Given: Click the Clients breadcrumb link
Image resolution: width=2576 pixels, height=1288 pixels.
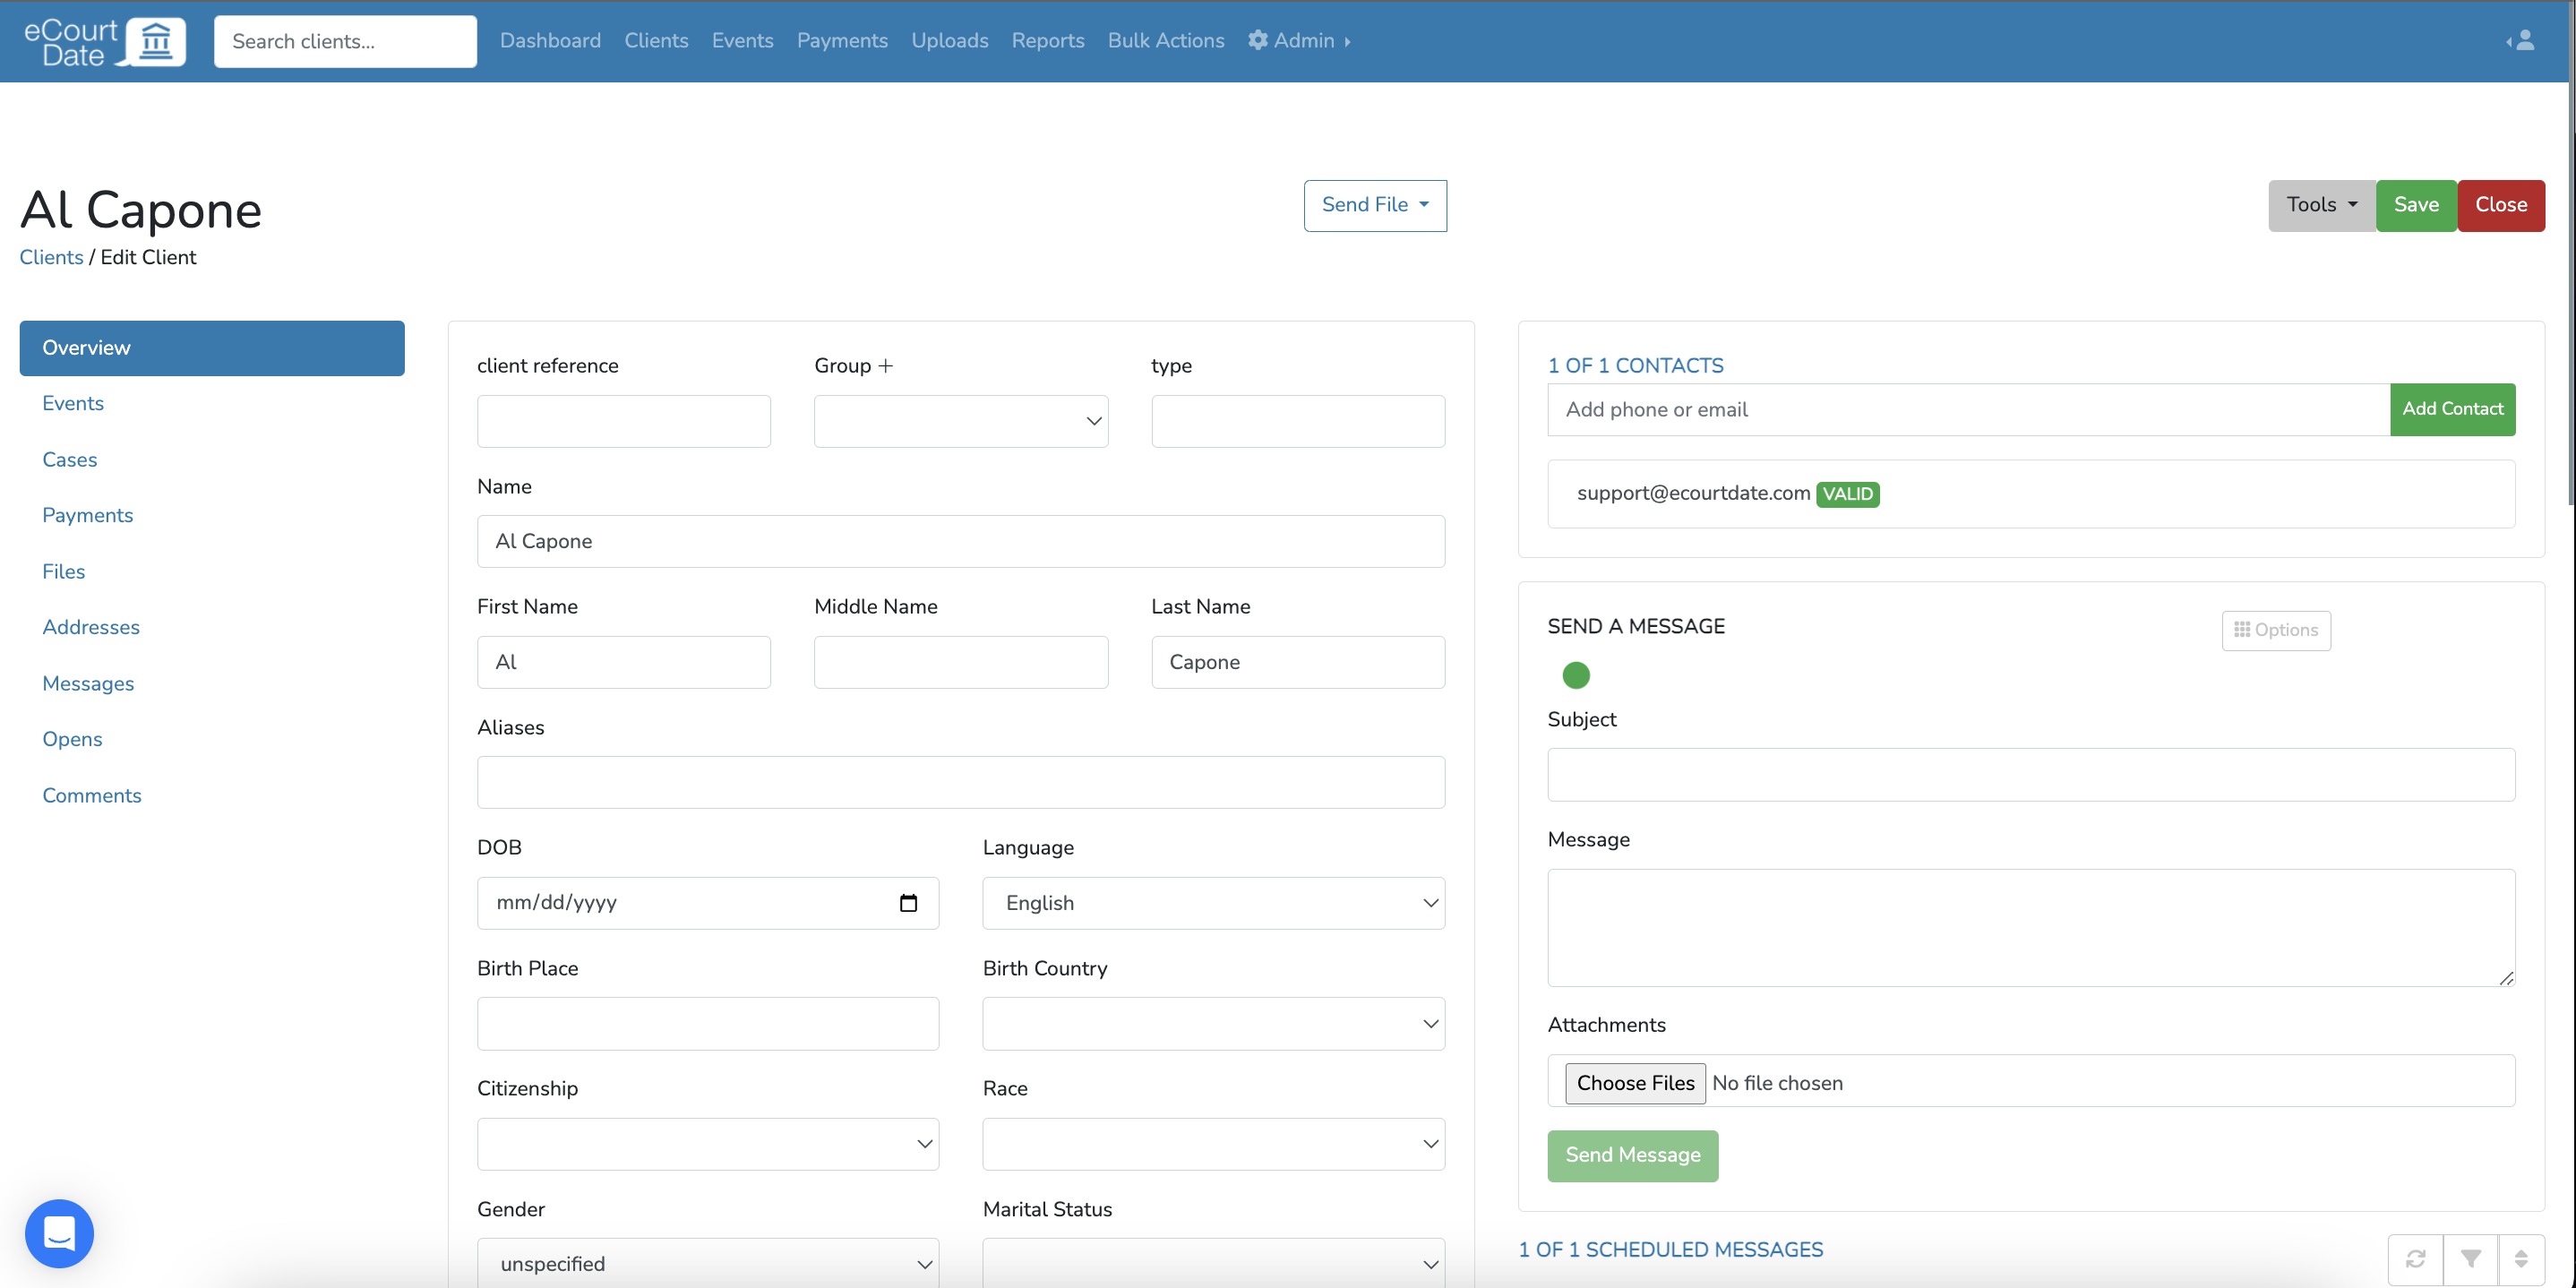Looking at the screenshot, I should (x=51, y=257).
